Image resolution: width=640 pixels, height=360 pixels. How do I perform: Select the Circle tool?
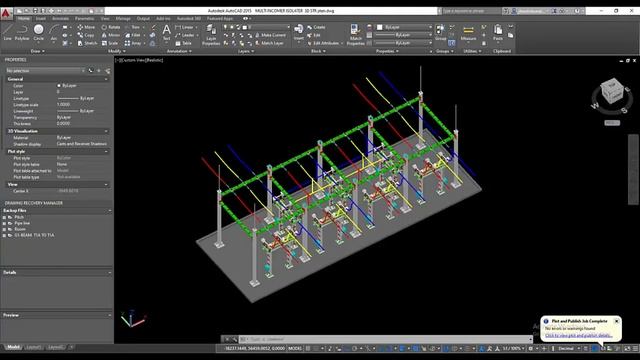[38, 32]
